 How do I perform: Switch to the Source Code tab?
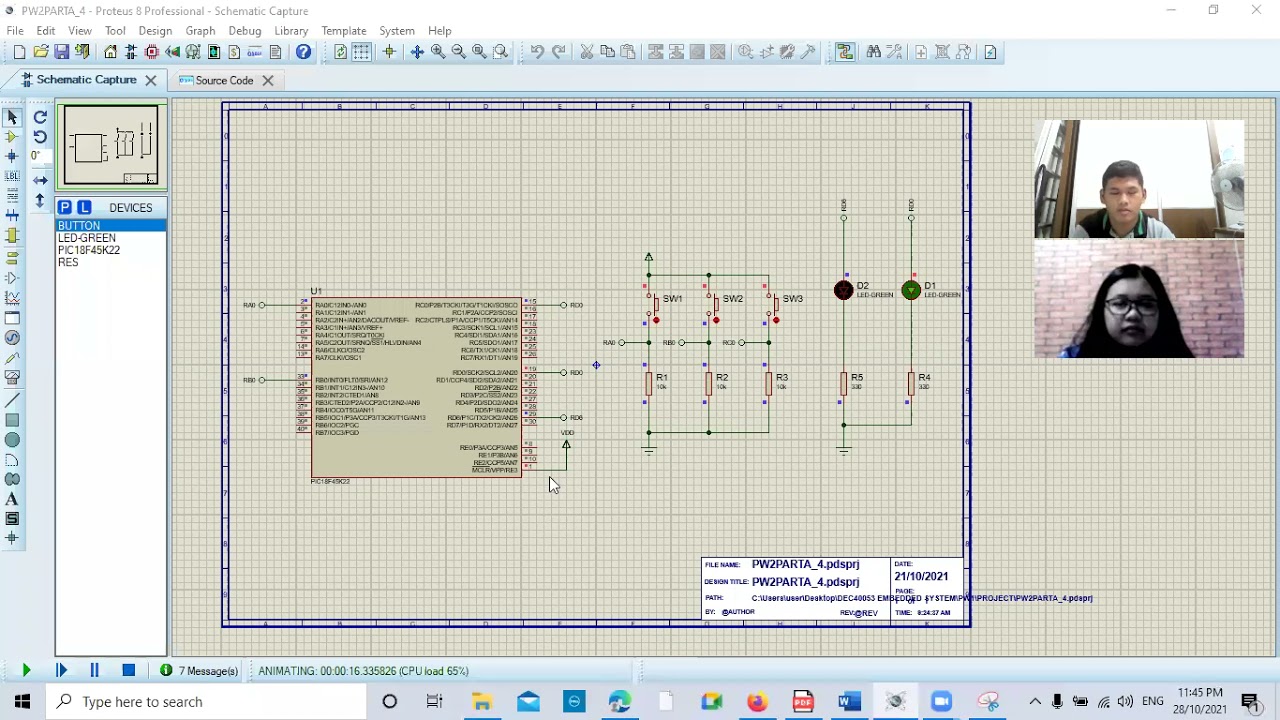coord(224,80)
